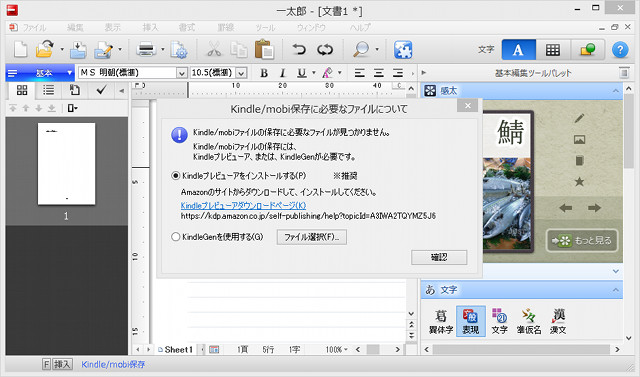The width and height of the screenshot is (640, 377).
Task: Click the もっと見る button
Action: click(582, 240)
